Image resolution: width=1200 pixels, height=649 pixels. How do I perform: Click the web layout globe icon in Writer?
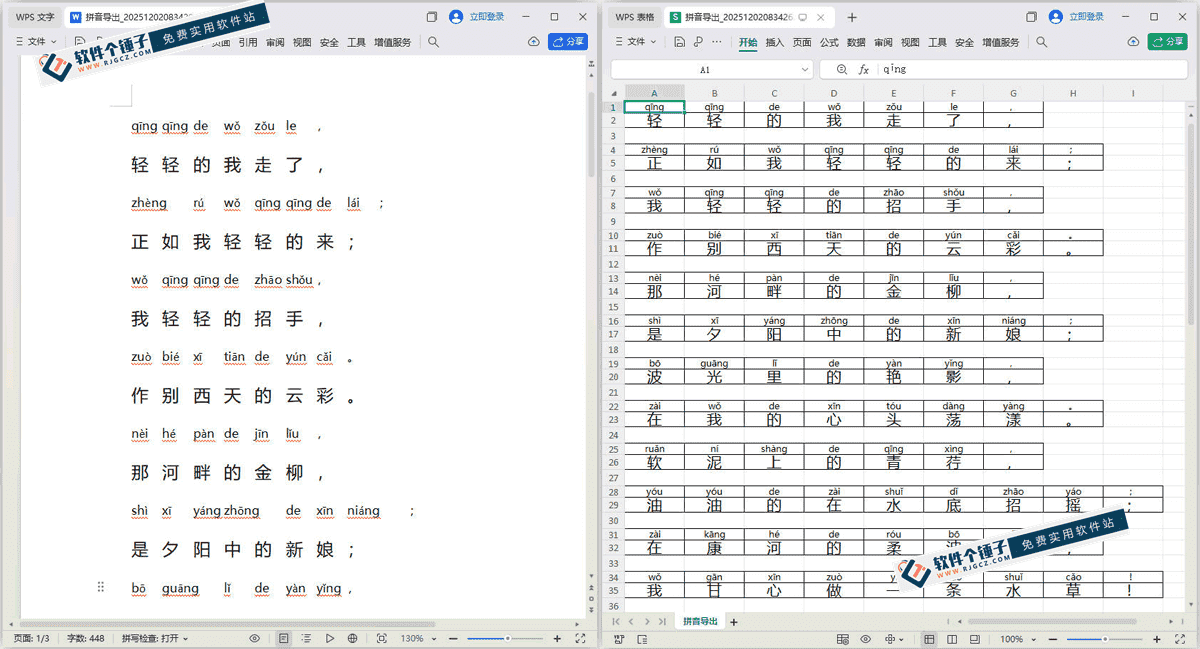pos(353,638)
